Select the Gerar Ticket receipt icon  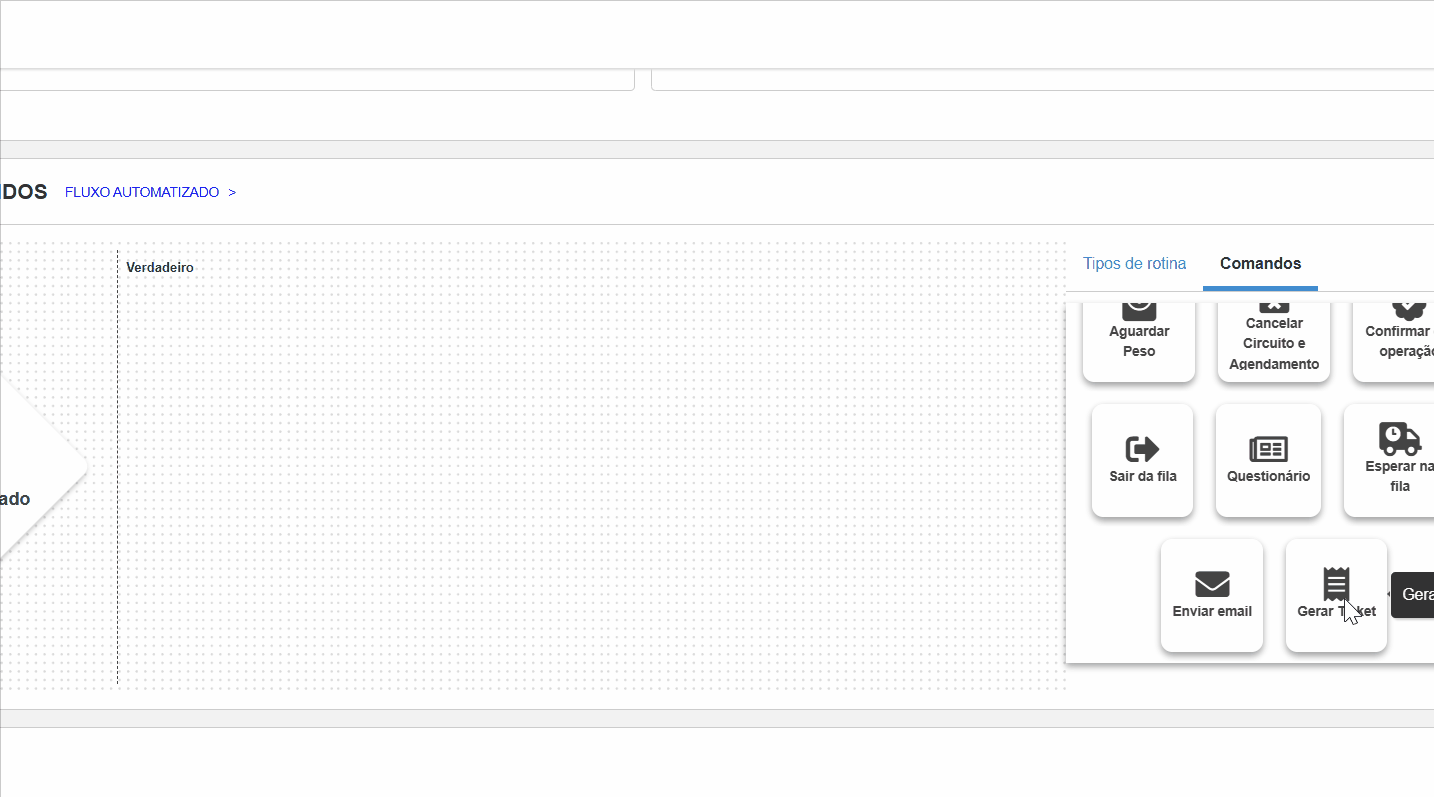pos(1336,583)
